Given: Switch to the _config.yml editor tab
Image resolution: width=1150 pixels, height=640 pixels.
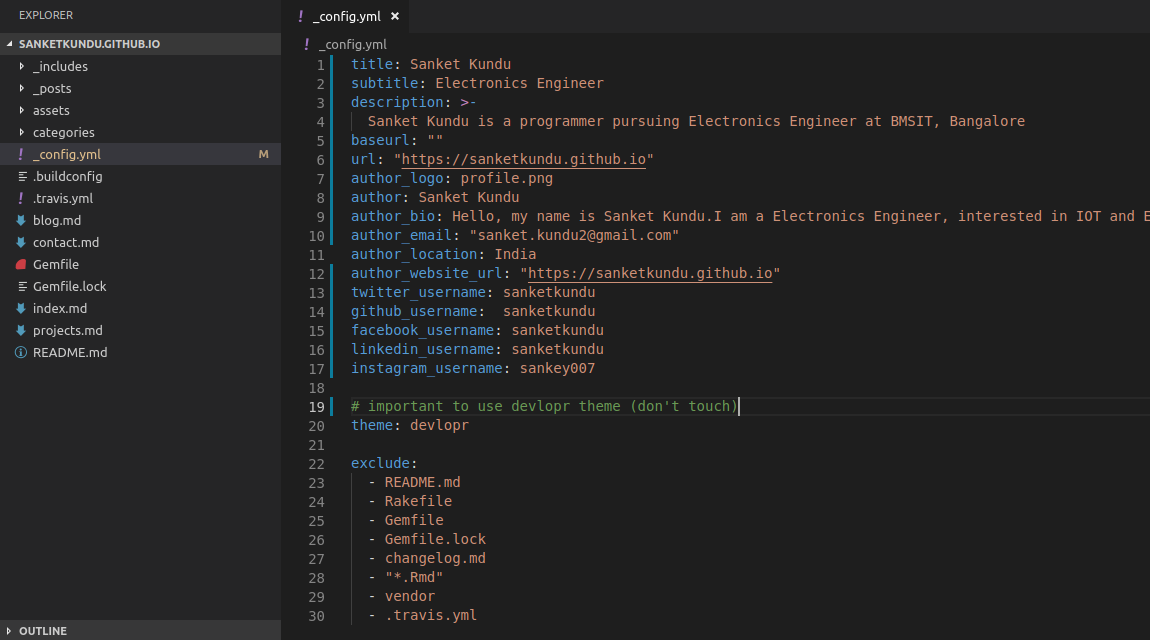Looking at the screenshot, I should 345,16.
